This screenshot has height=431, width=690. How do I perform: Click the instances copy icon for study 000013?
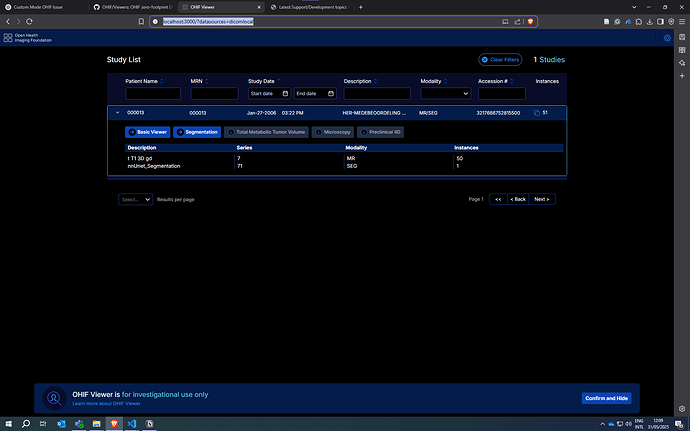click(x=537, y=113)
